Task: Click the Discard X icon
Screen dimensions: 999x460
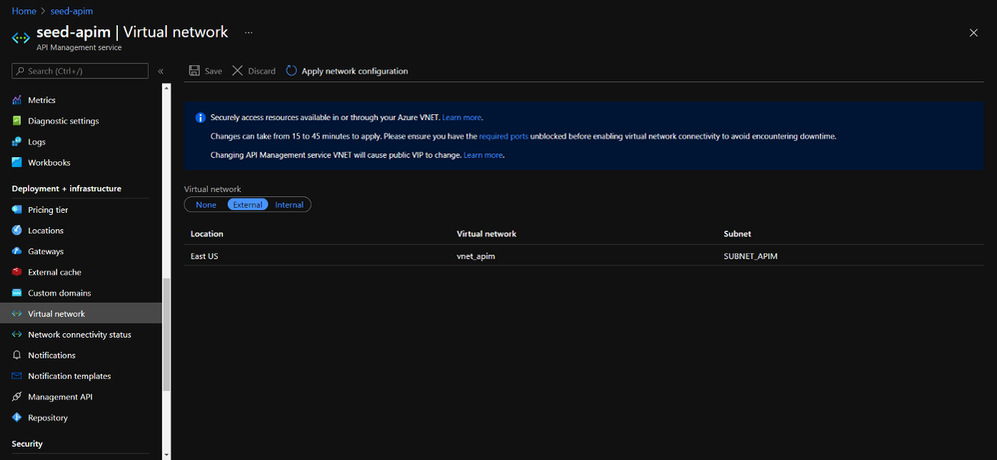Action: tap(238, 71)
